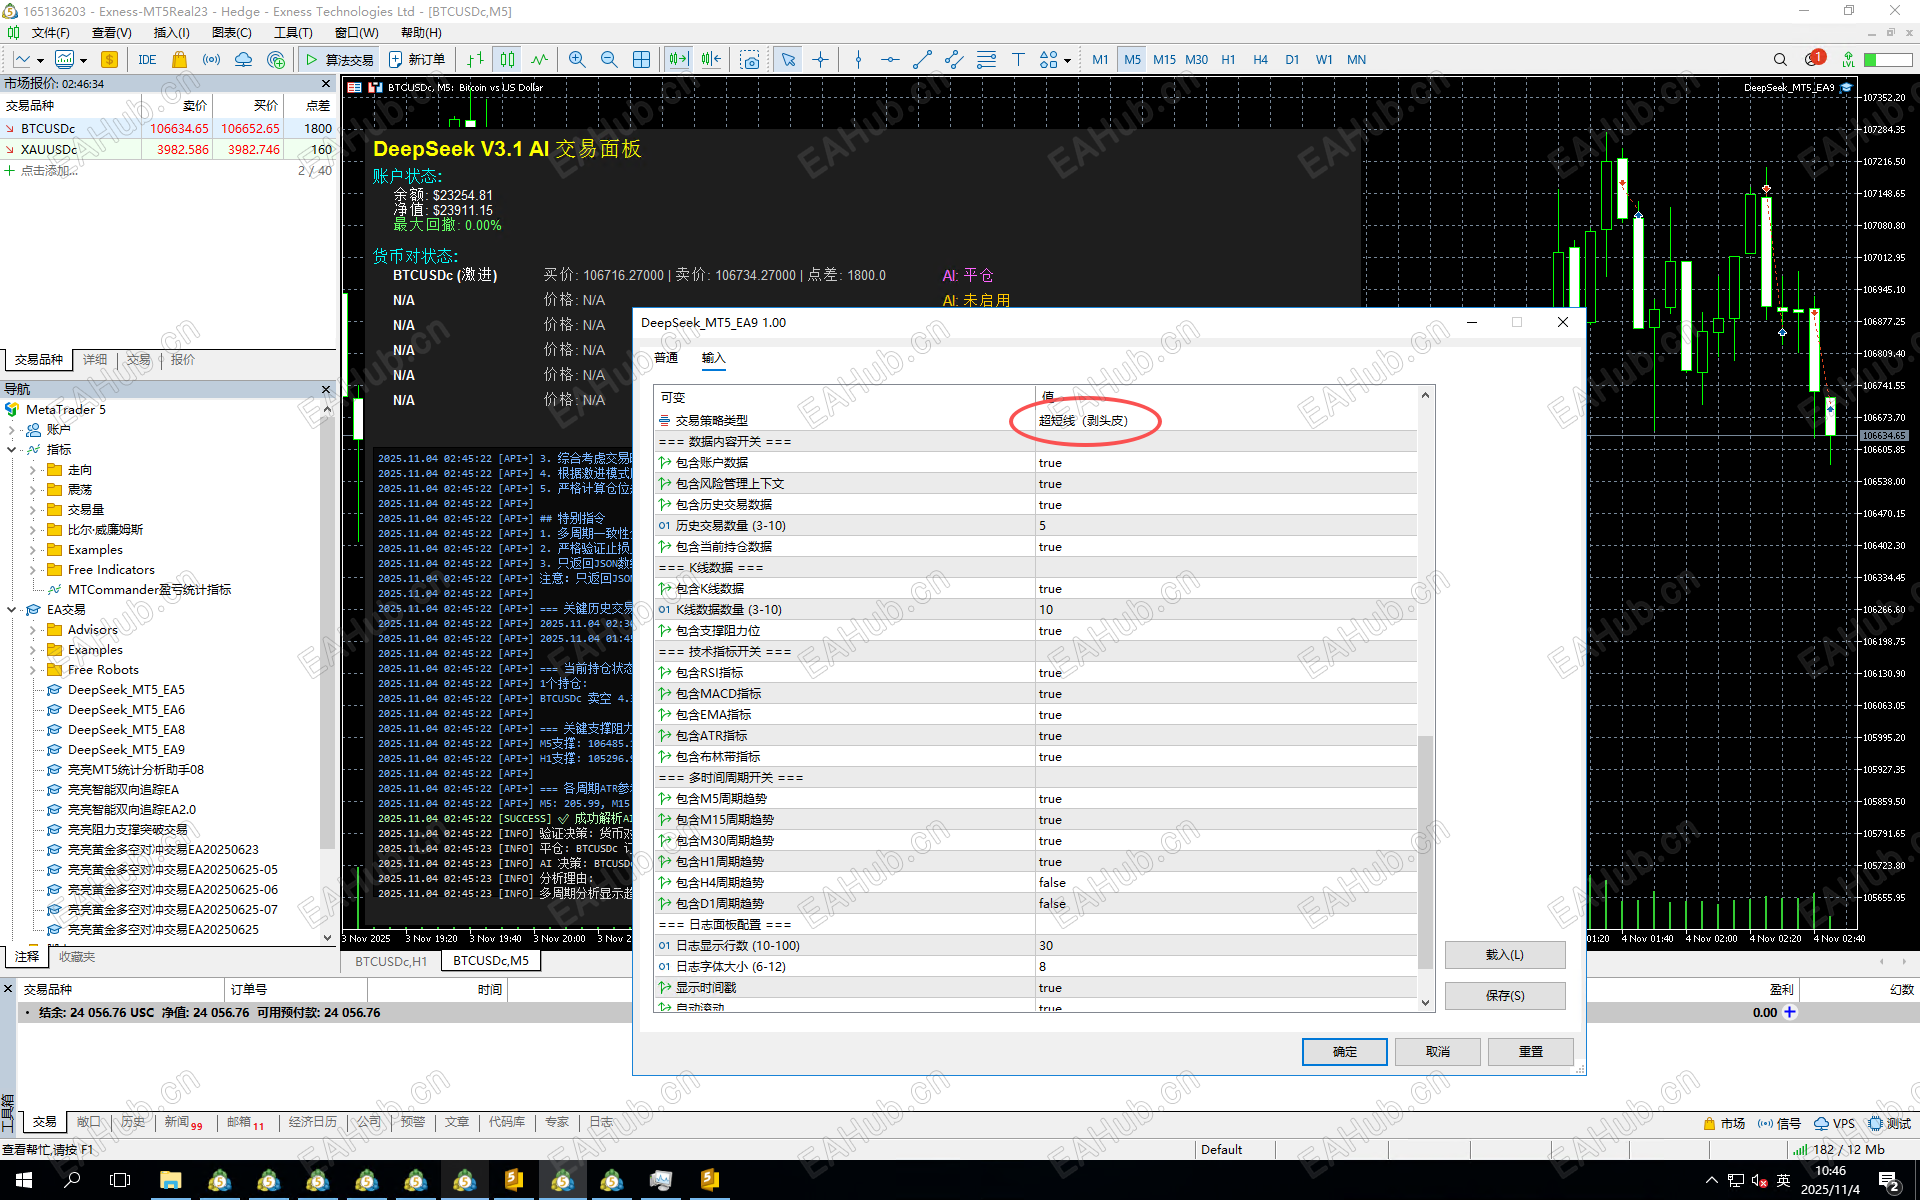This screenshot has width=1920, height=1200.
Task: Open the 历史 tab in bottom toolbox
Action: (133, 1122)
